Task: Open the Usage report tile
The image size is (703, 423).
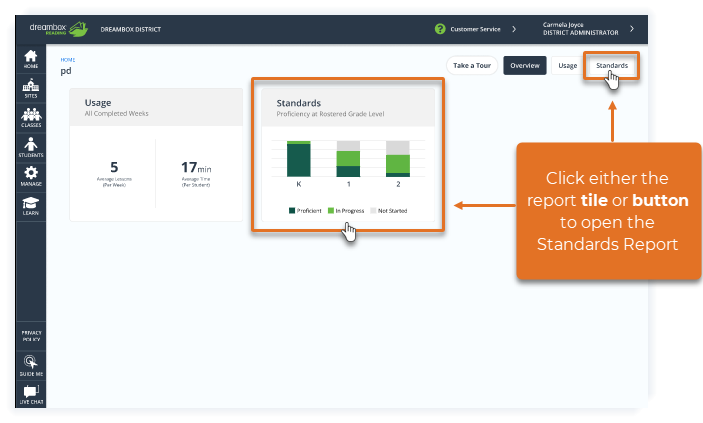Action: point(156,154)
